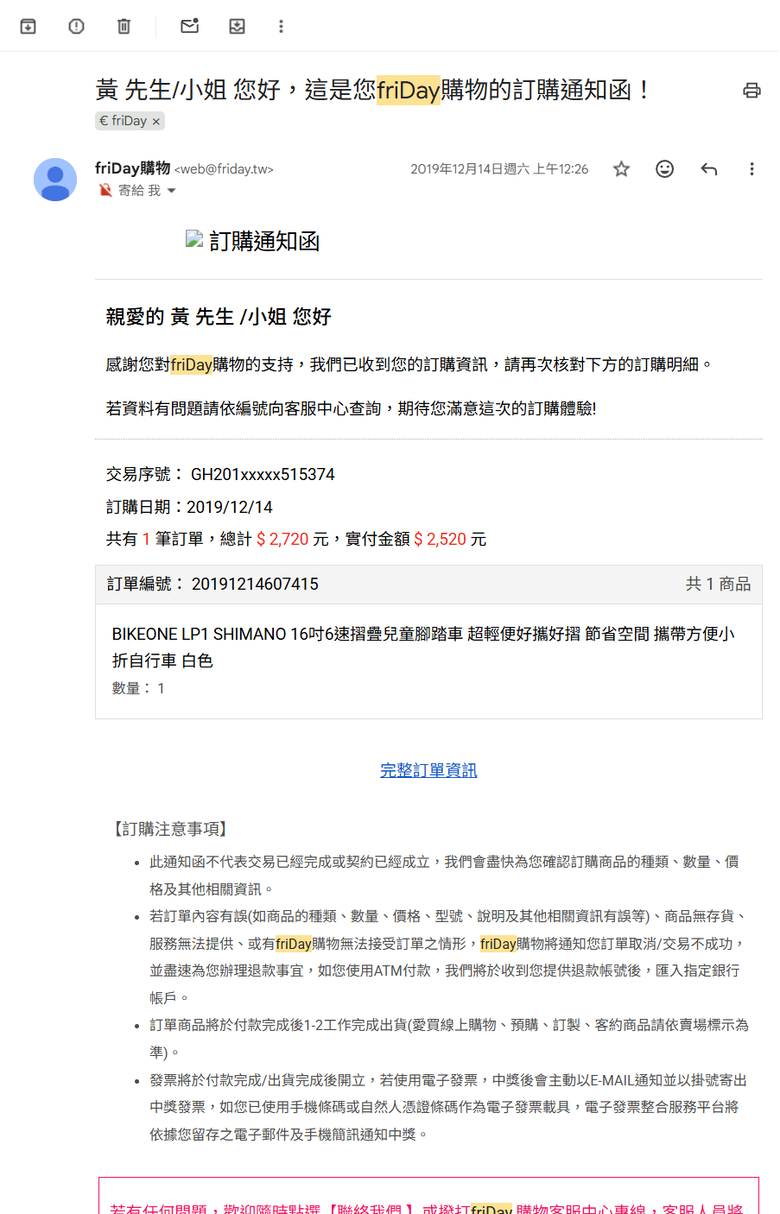Viewport: 780px width, 1214px height.
Task: Click sender address web@friday.tw
Action: pos(224,169)
